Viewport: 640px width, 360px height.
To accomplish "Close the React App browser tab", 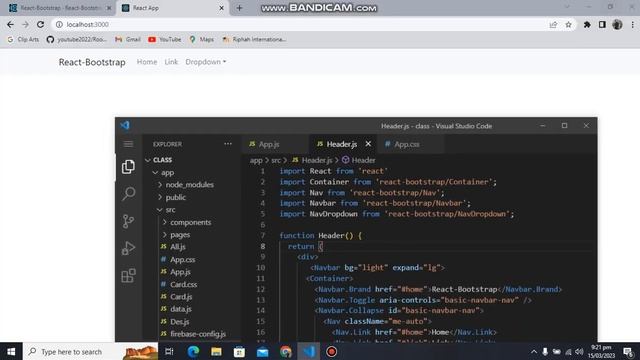I will tap(221, 8).
